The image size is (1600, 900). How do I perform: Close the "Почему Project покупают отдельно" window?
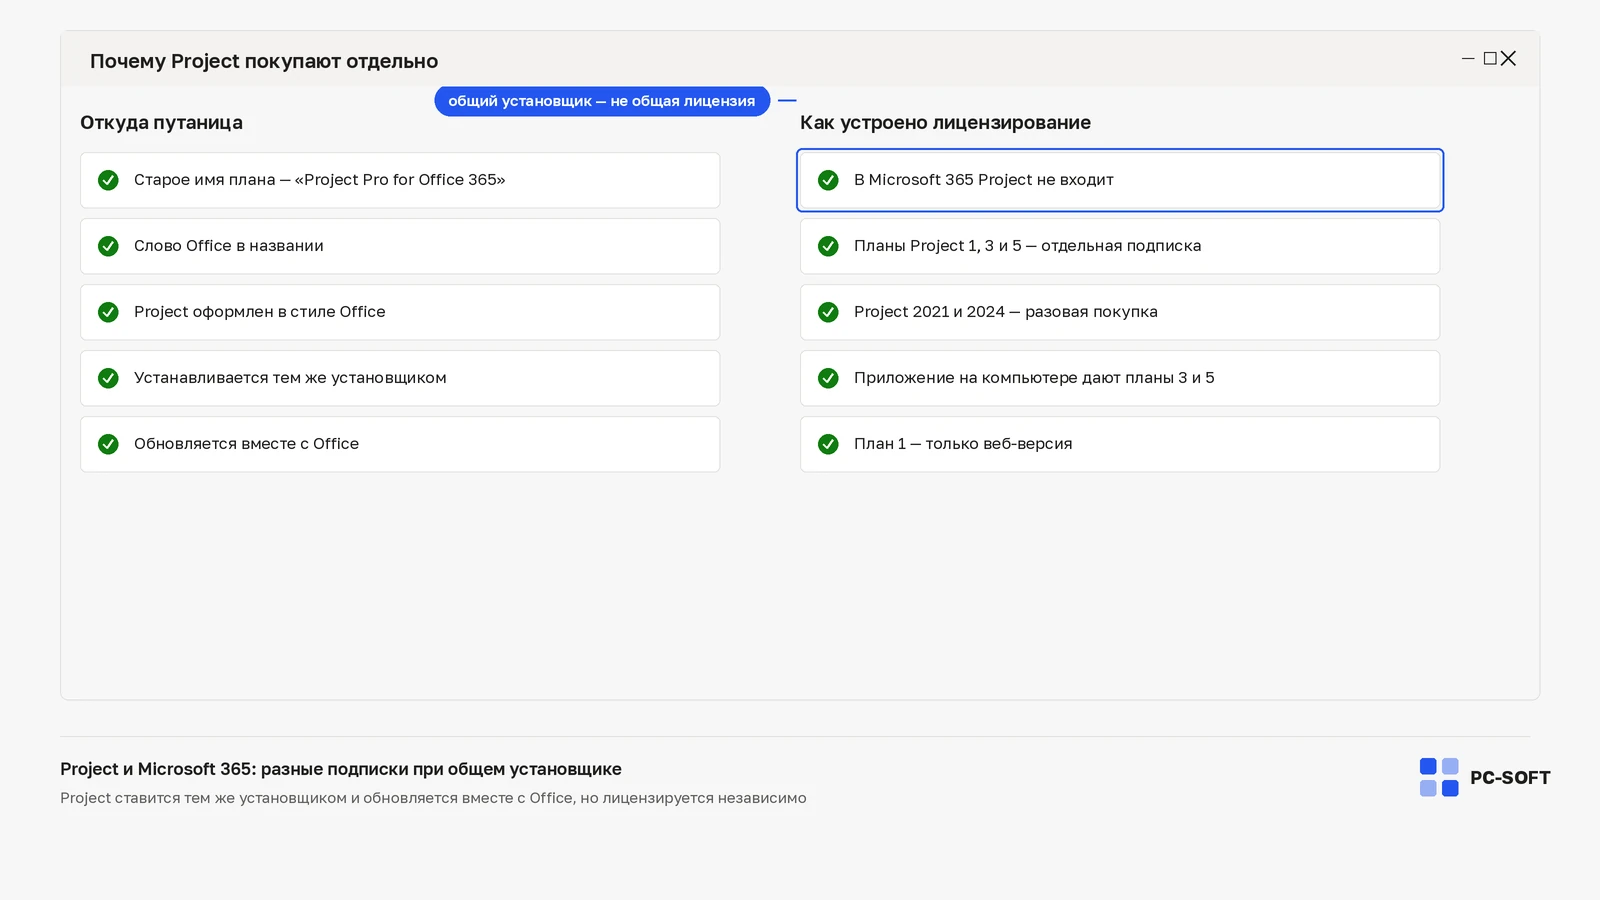point(1509,59)
